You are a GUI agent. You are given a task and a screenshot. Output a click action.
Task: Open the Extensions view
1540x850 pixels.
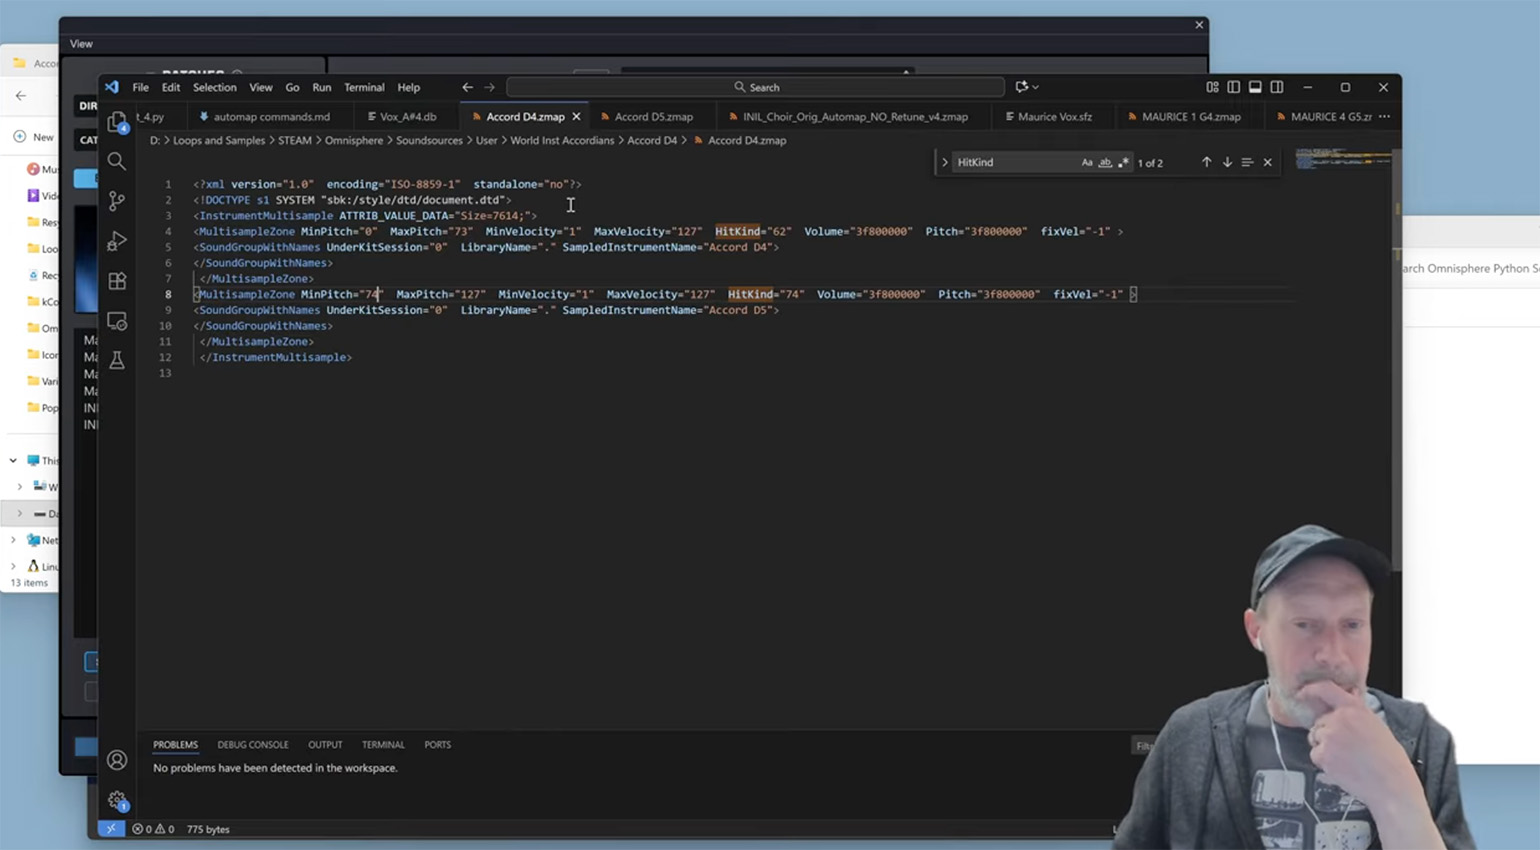coord(117,281)
